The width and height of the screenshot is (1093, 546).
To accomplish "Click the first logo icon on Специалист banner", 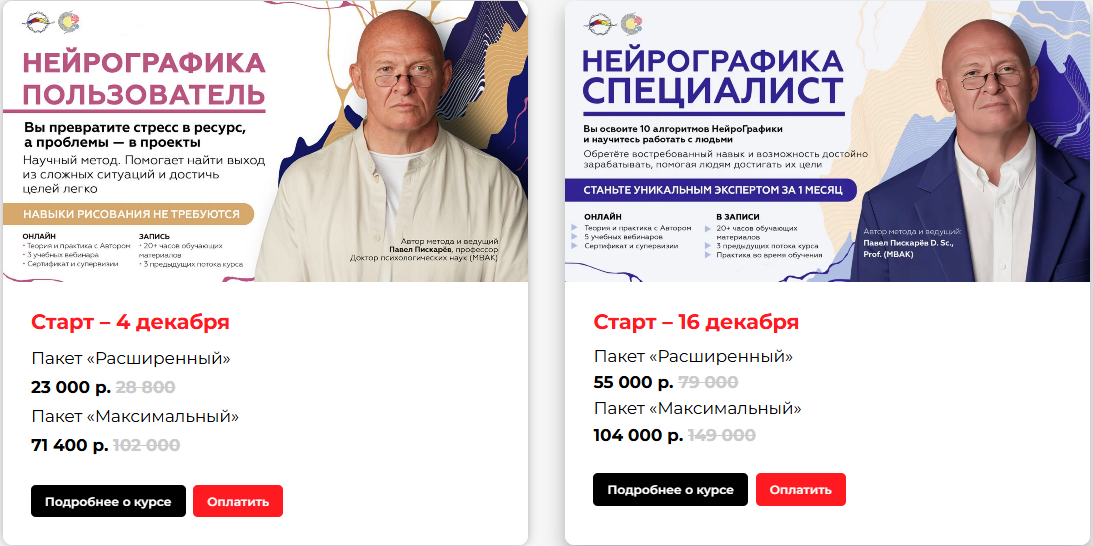I will coord(602,23).
